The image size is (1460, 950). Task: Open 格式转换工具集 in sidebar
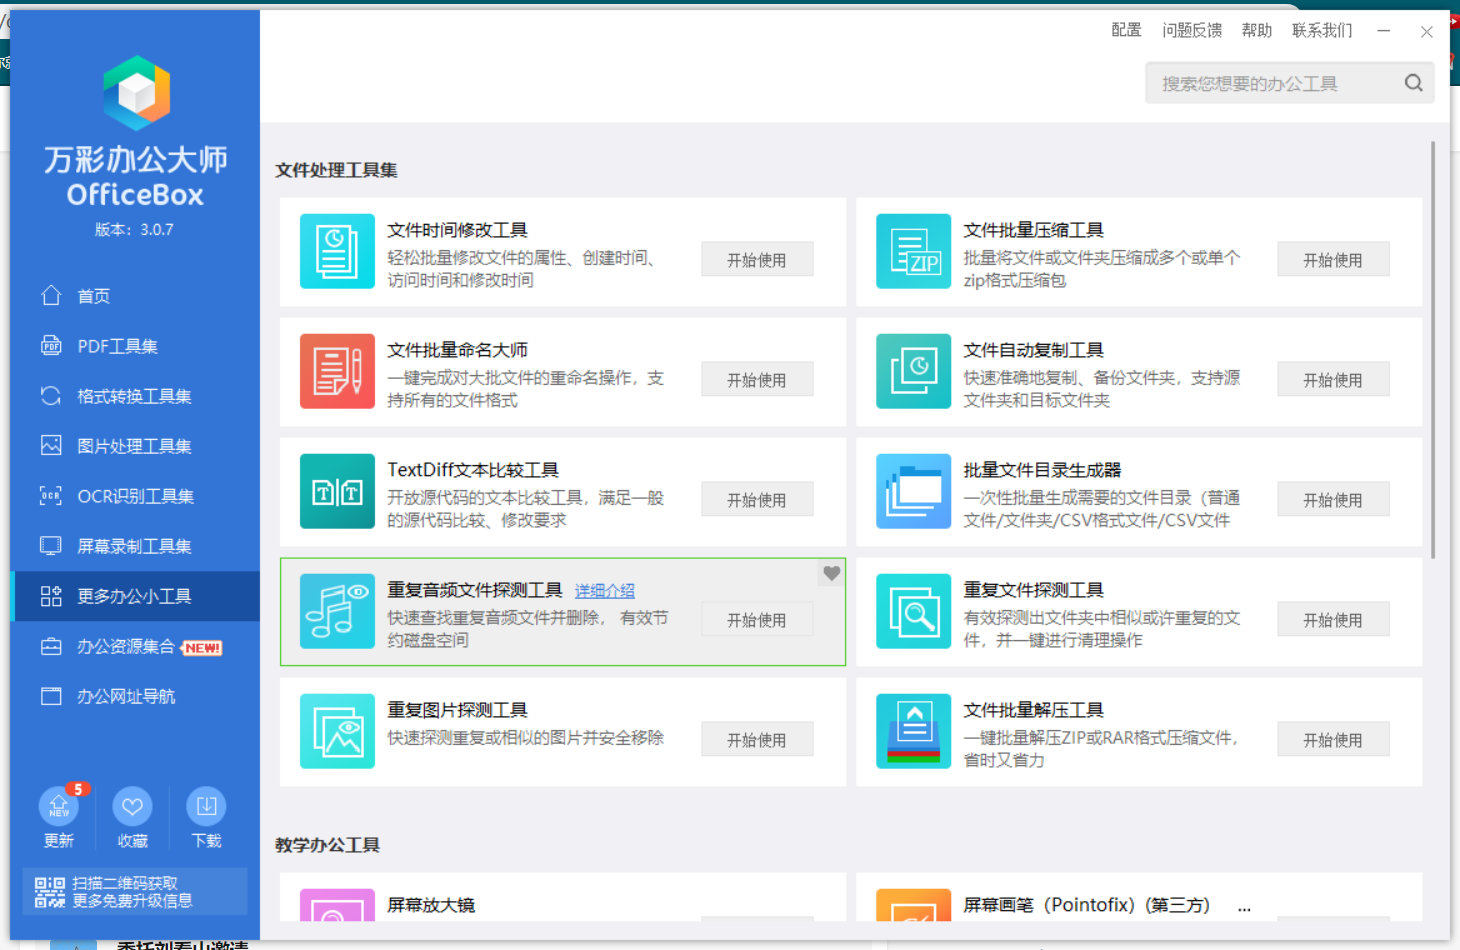[x=135, y=396]
